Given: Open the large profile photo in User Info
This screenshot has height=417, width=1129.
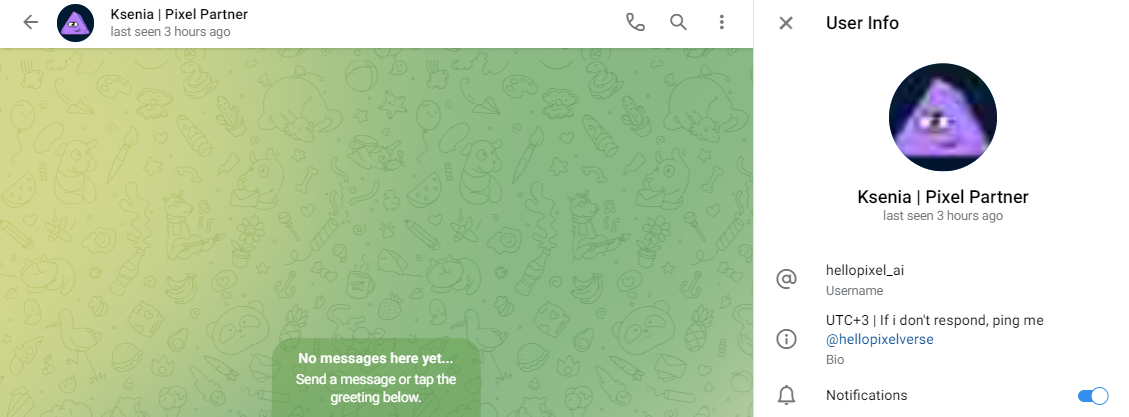Looking at the screenshot, I should [943, 117].
